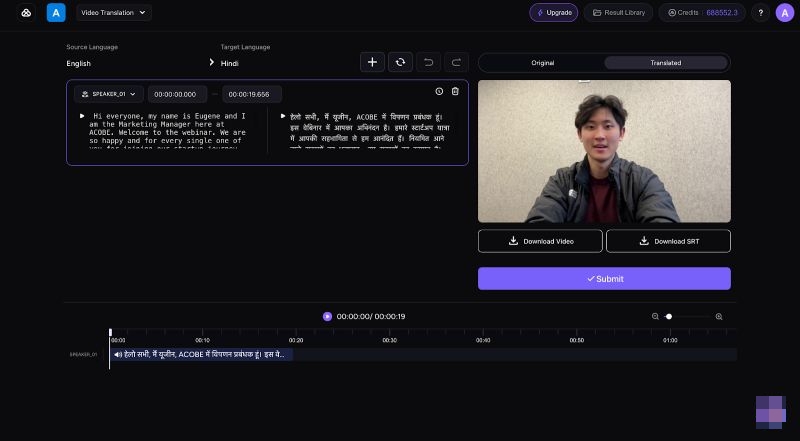
Task: Zoom in the timeline with the plus magnifier
Action: pos(719,316)
